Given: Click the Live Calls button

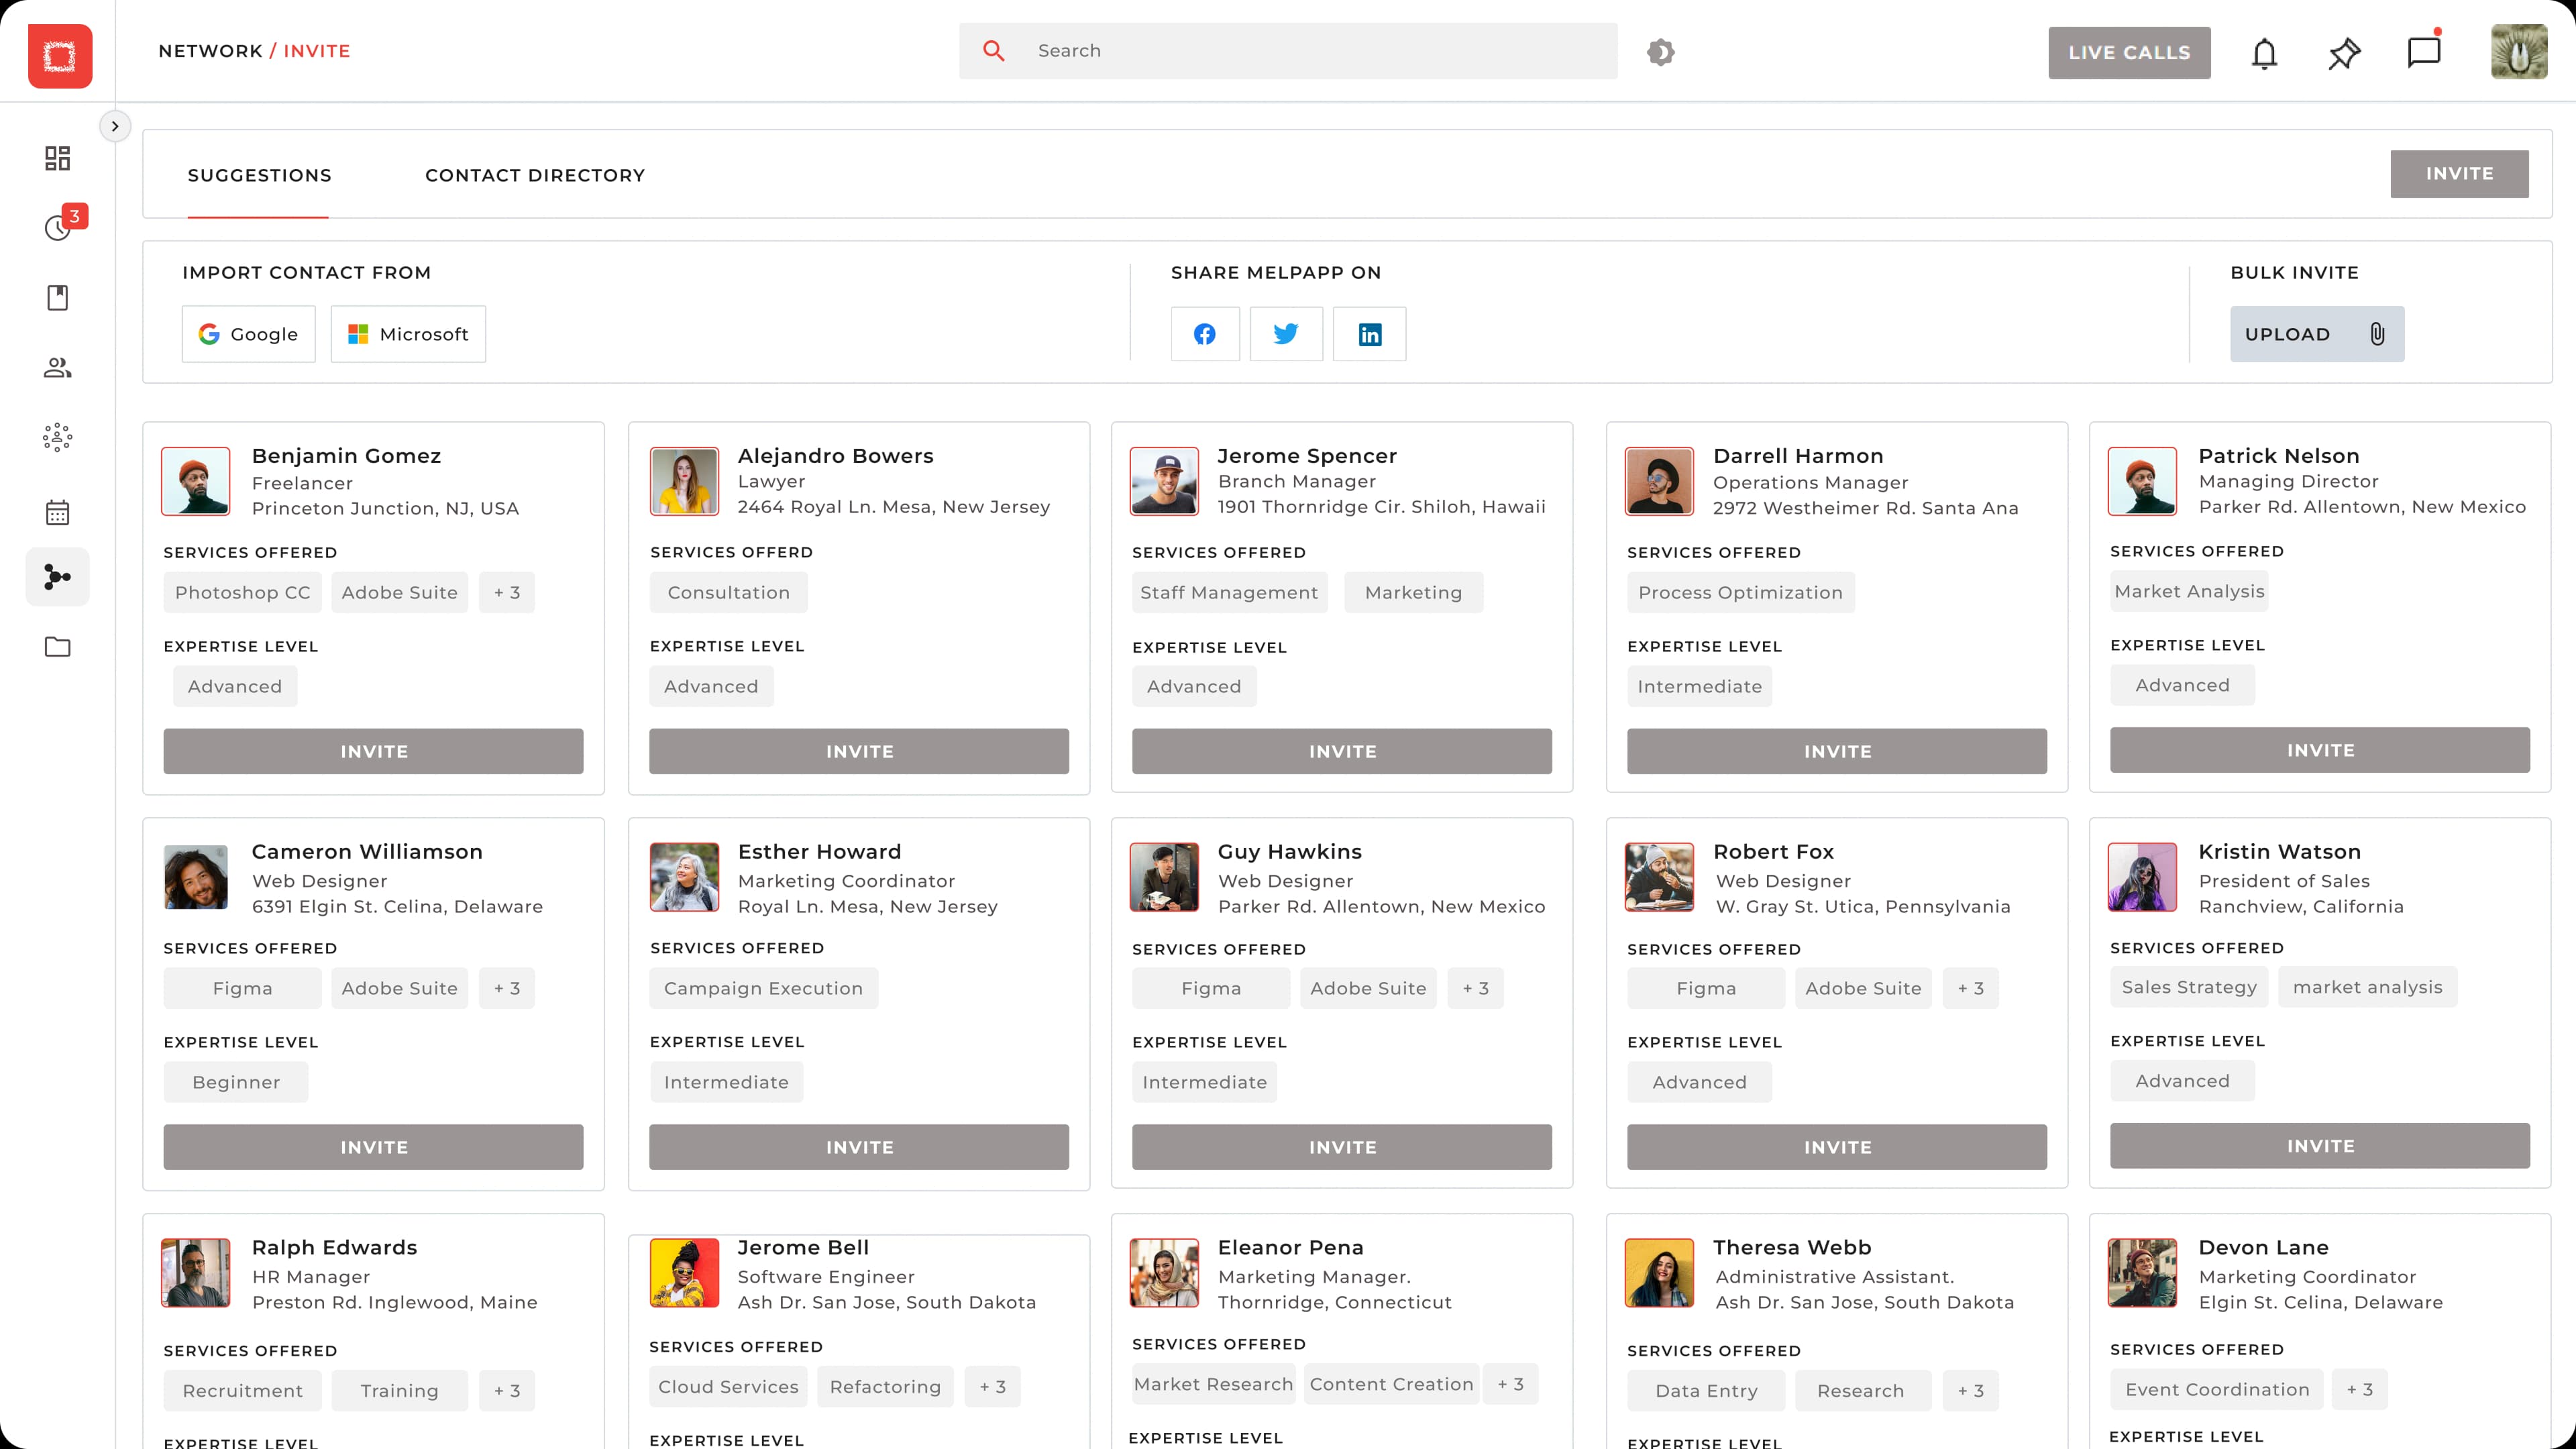Looking at the screenshot, I should coord(2129,53).
